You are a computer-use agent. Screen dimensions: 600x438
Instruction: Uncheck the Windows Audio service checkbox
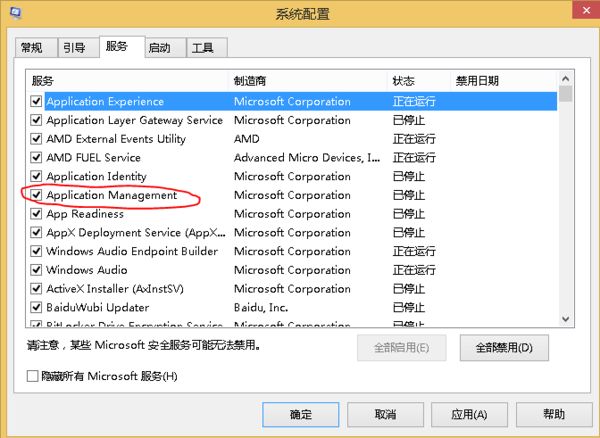point(36,270)
